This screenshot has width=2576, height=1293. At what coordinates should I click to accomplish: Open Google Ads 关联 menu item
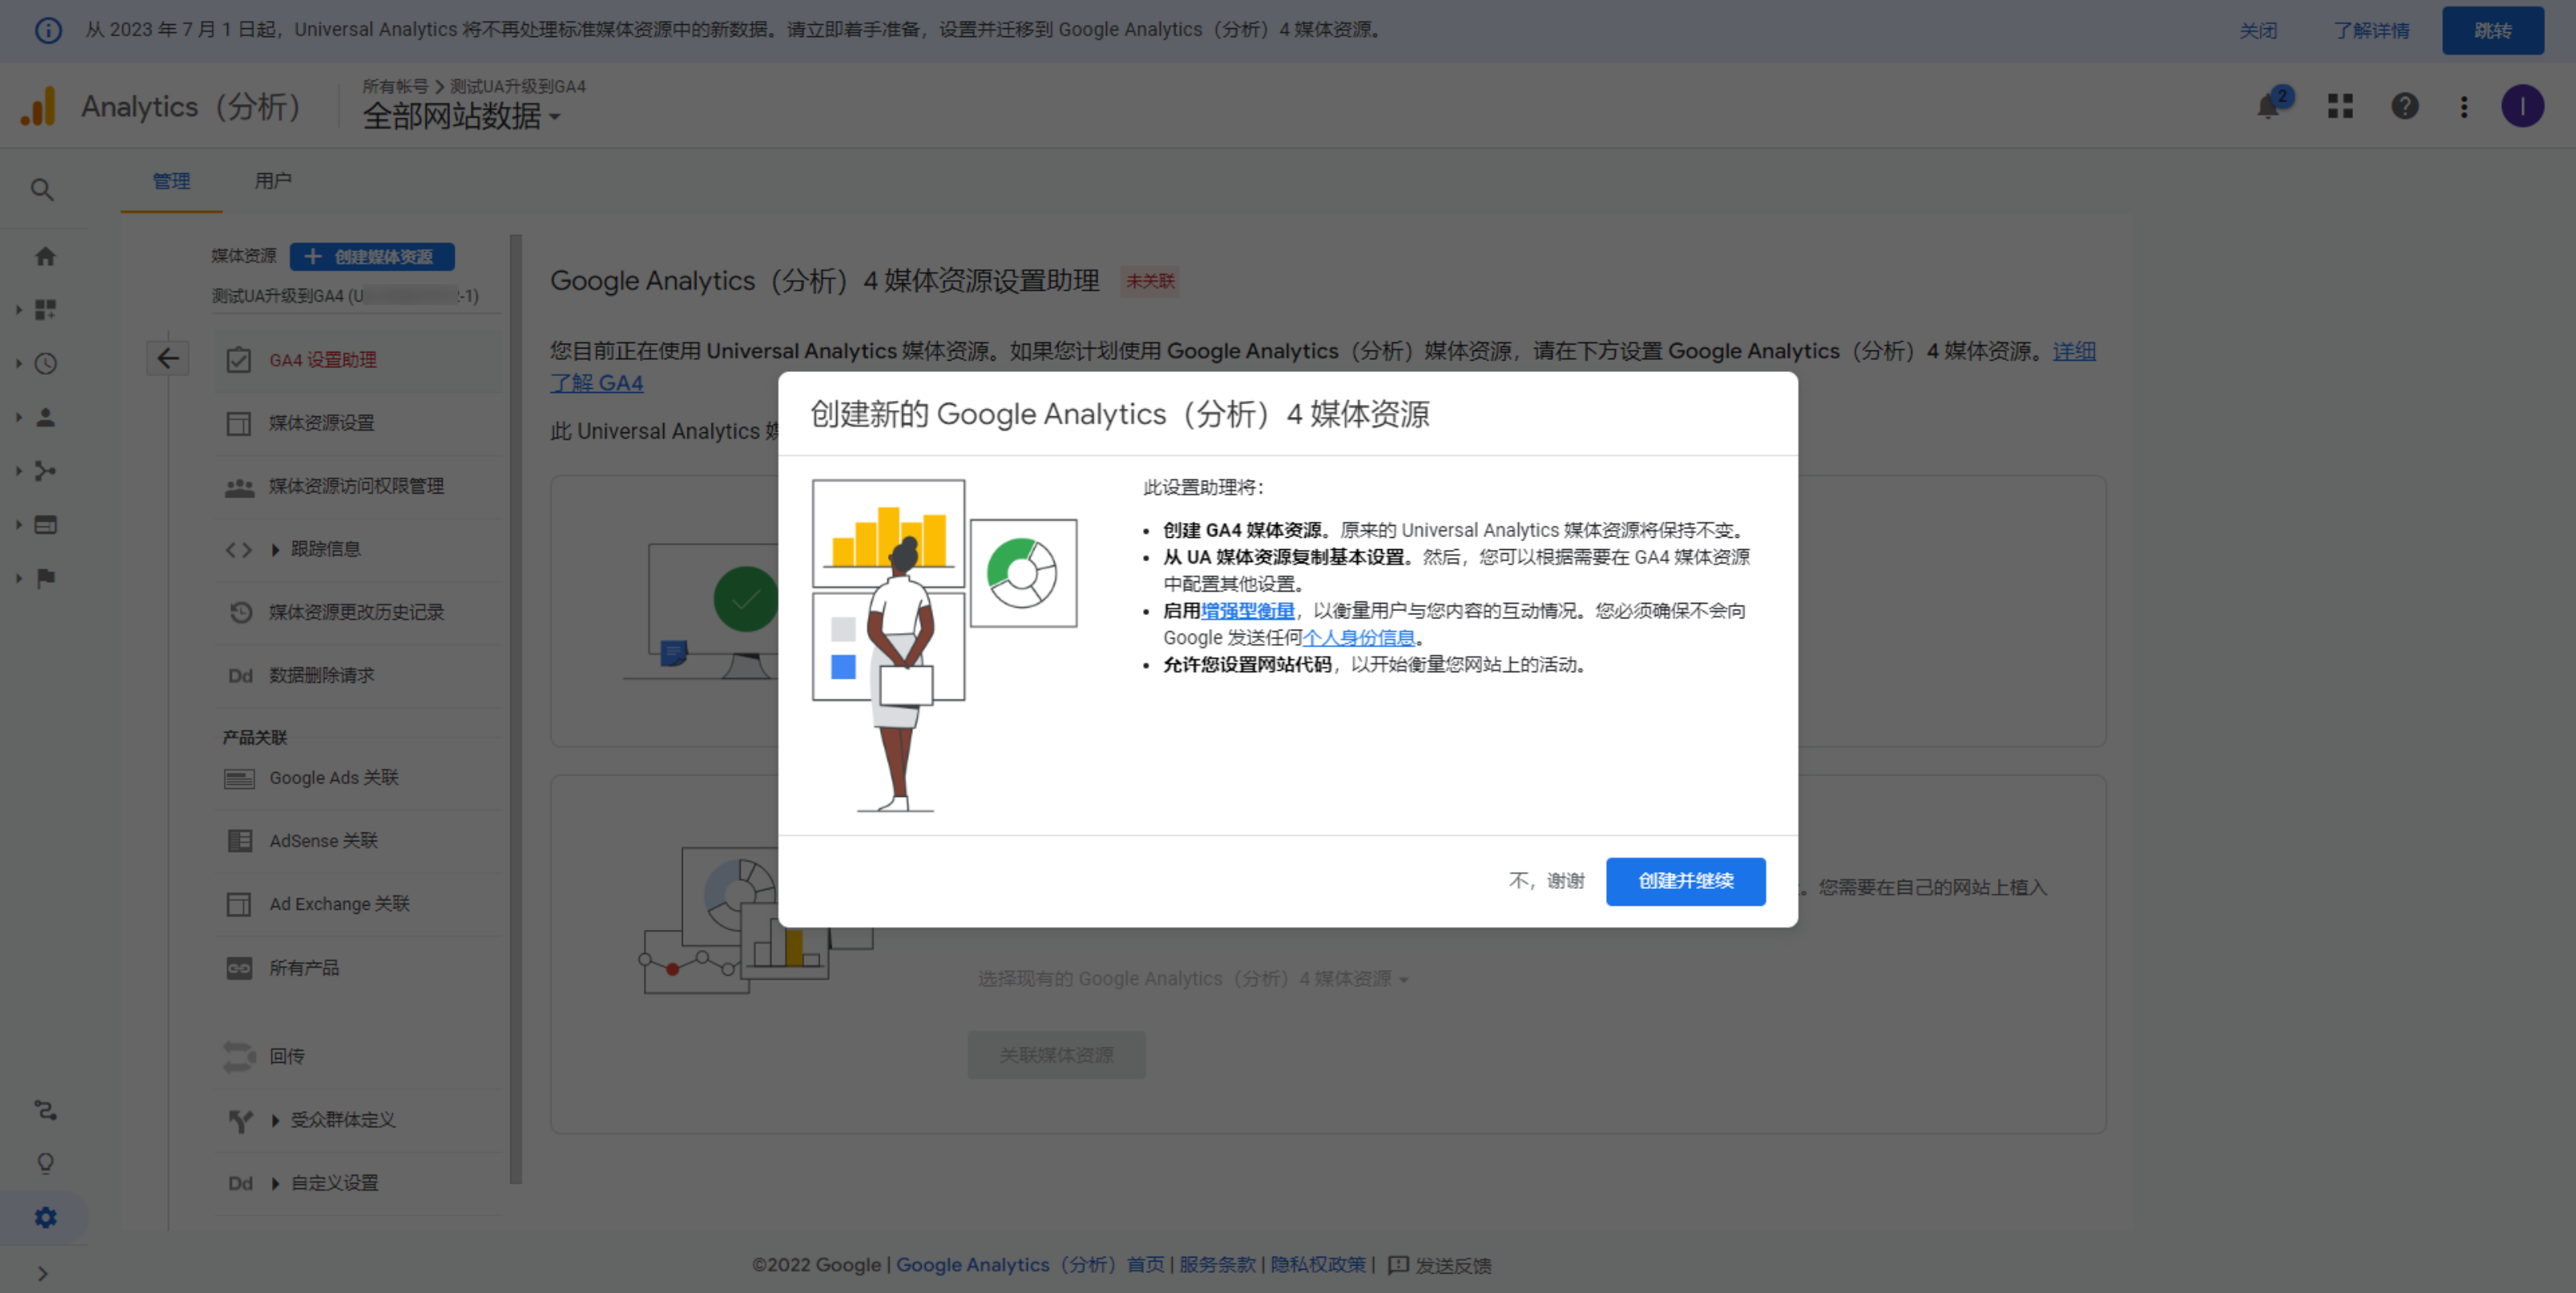click(x=359, y=778)
